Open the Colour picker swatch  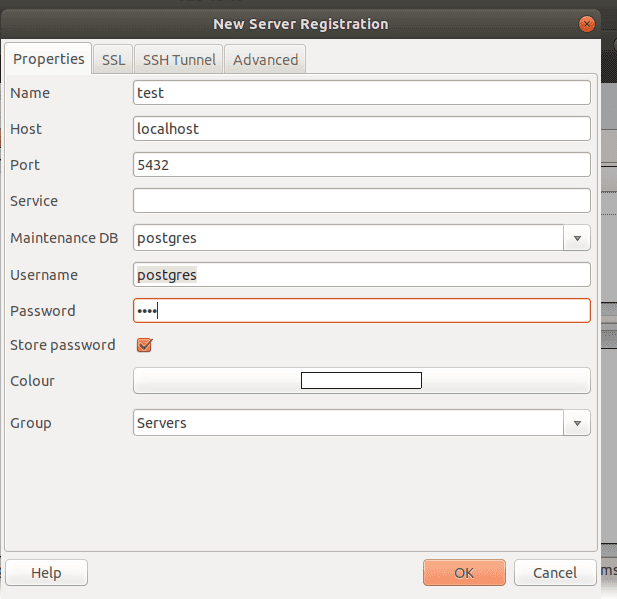[361, 381]
